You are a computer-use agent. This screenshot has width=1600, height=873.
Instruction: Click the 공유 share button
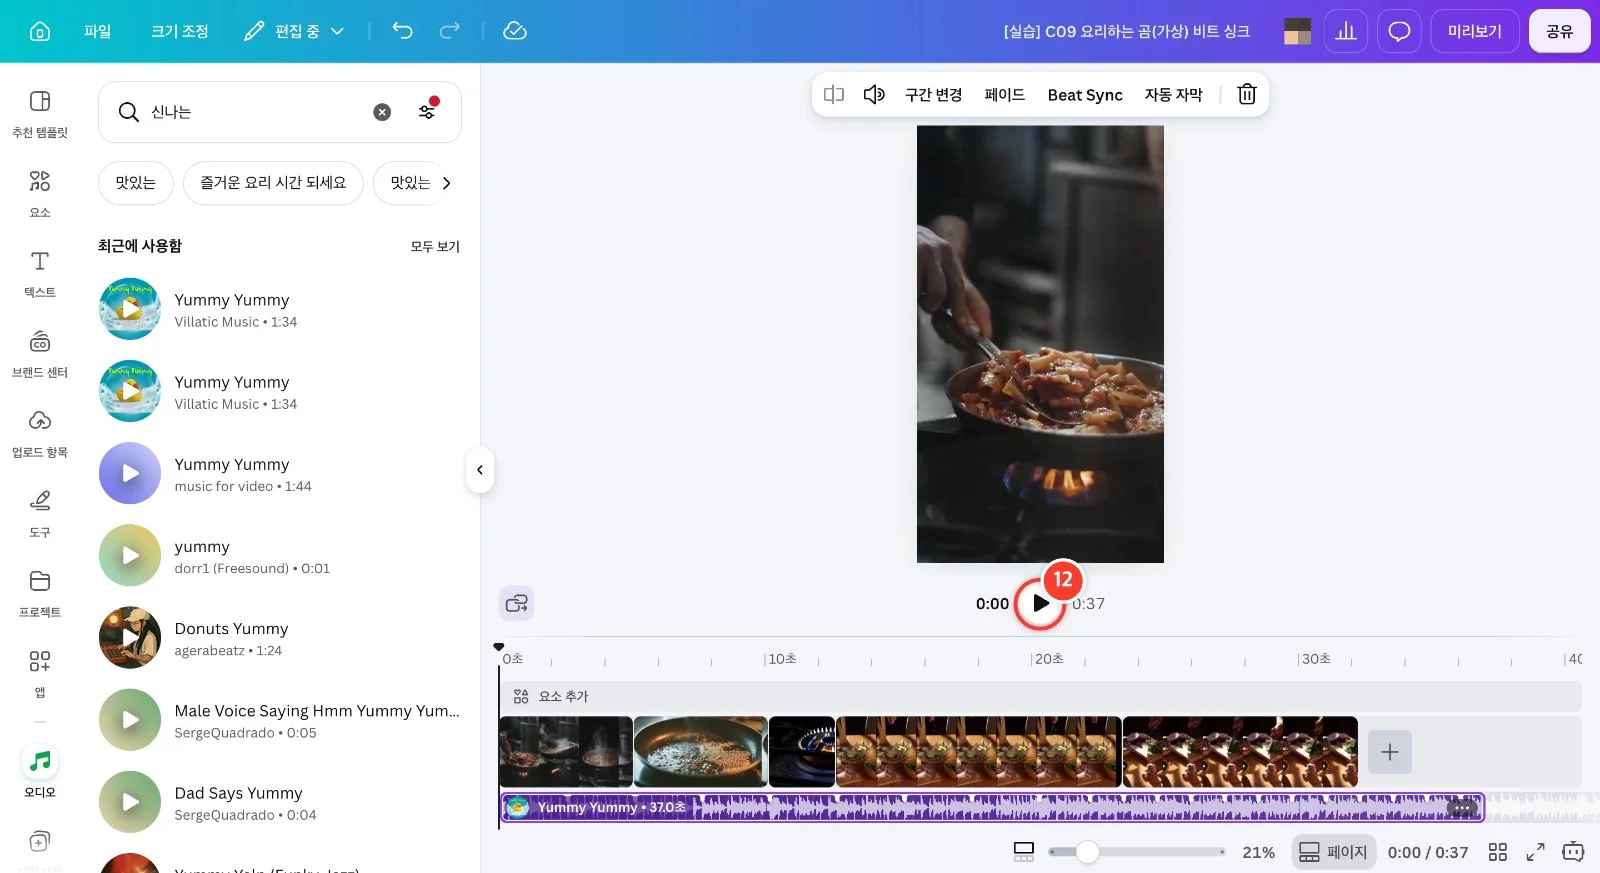pos(1559,31)
